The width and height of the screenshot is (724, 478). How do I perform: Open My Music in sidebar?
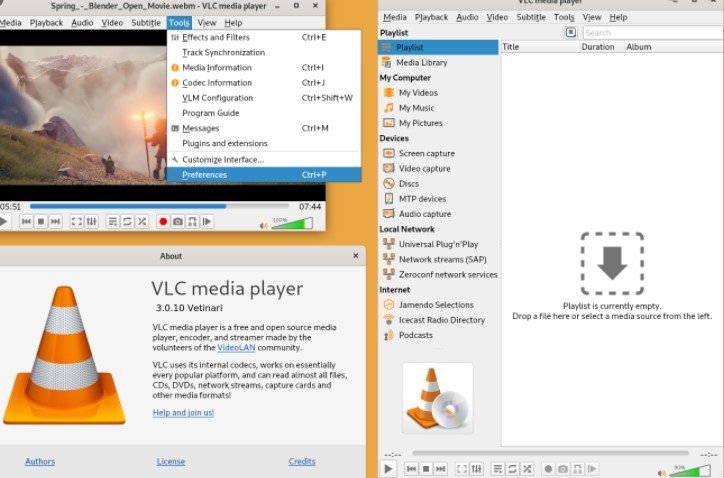point(438,108)
